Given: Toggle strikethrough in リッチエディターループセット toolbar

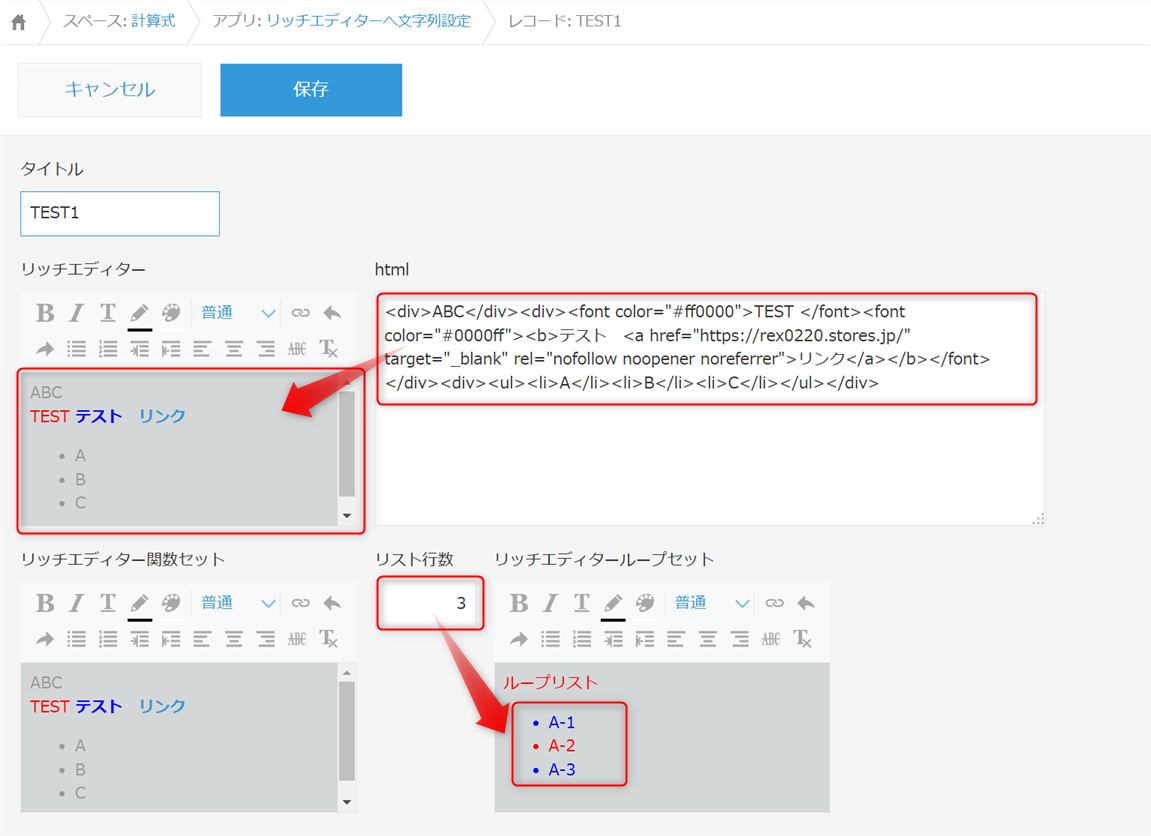Looking at the screenshot, I should [x=771, y=639].
